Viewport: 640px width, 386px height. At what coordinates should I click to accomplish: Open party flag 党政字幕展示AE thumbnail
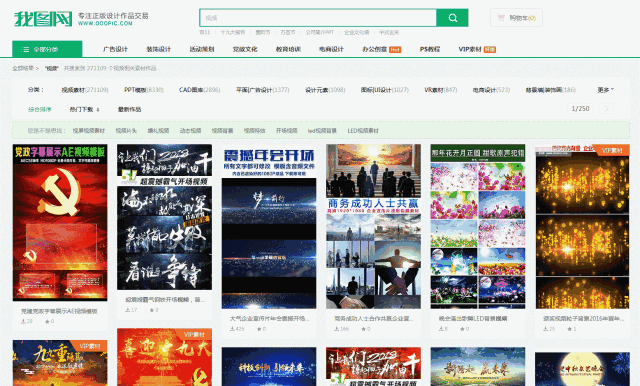click(60, 222)
